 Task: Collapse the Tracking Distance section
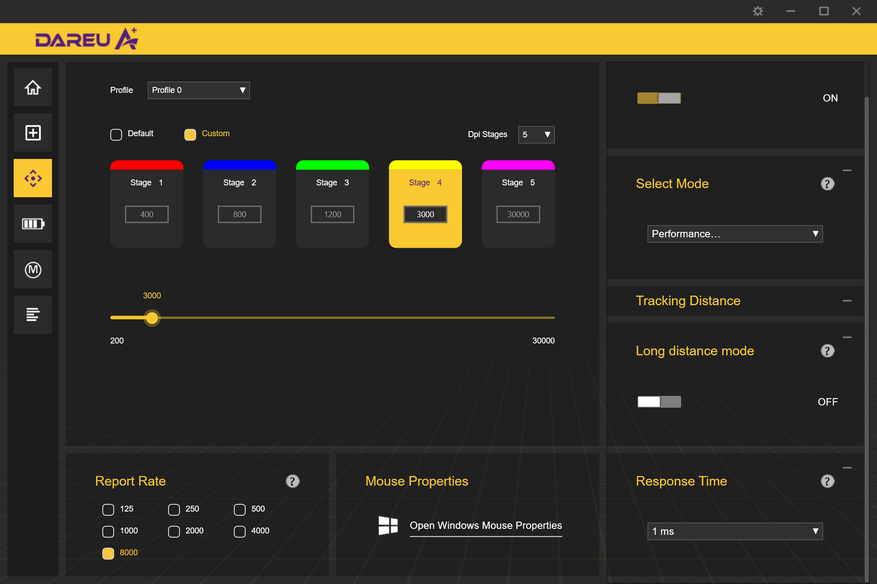[x=847, y=301]
